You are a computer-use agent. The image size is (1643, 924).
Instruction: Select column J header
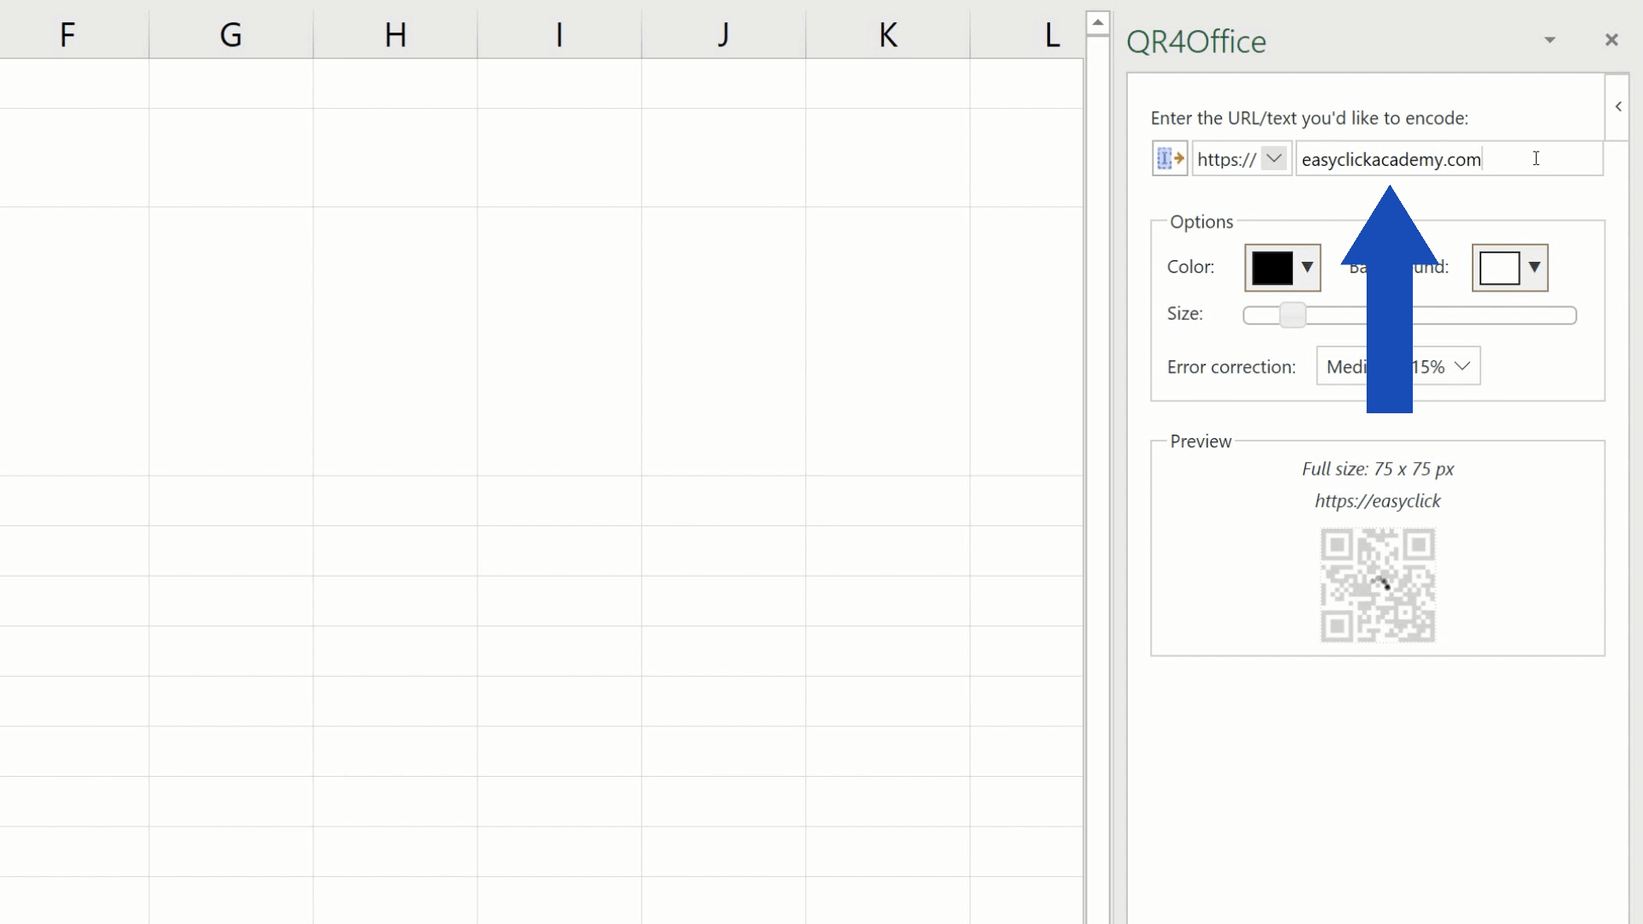723,35
